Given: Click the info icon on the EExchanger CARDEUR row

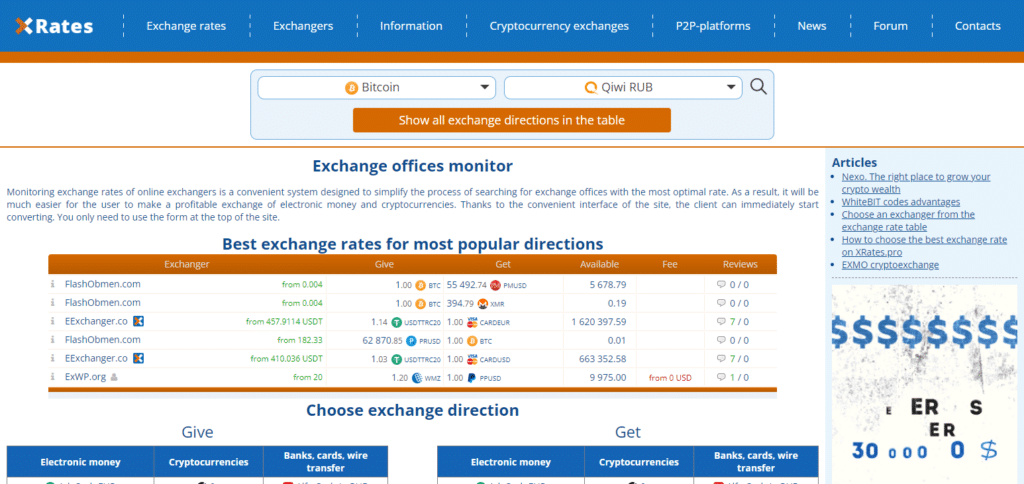Looking at the screenshot, I should click(52, 321).
